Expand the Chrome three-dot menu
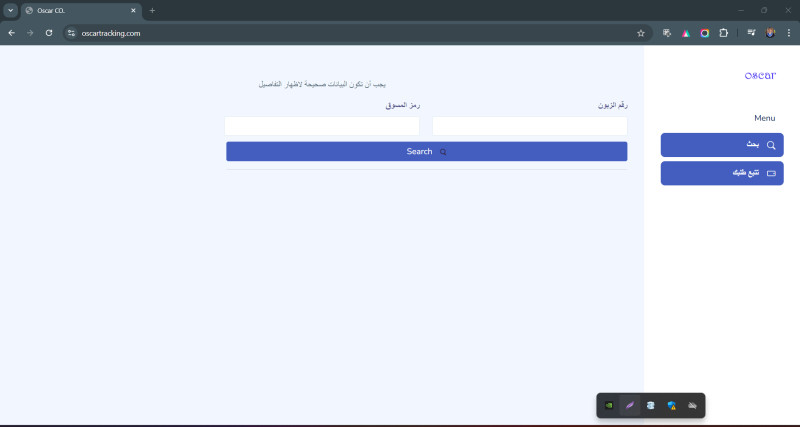Viewport: 800px width, 427px height. click(x=788, y=33)
